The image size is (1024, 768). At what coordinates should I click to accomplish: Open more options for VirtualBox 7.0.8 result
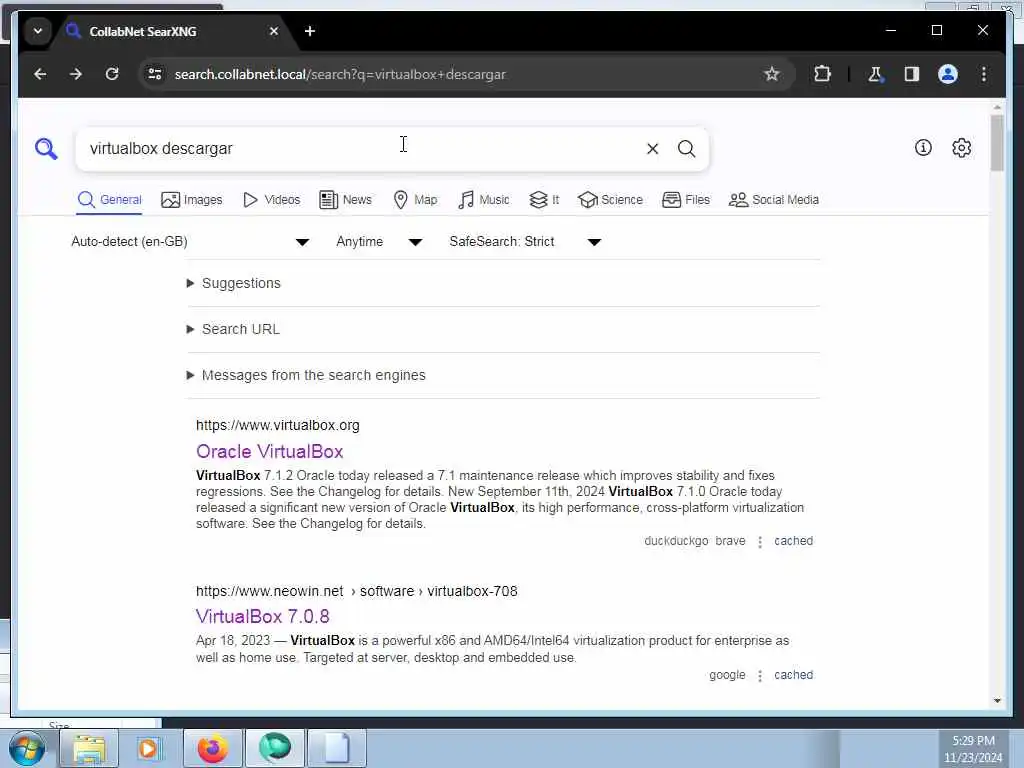(760, 675)
